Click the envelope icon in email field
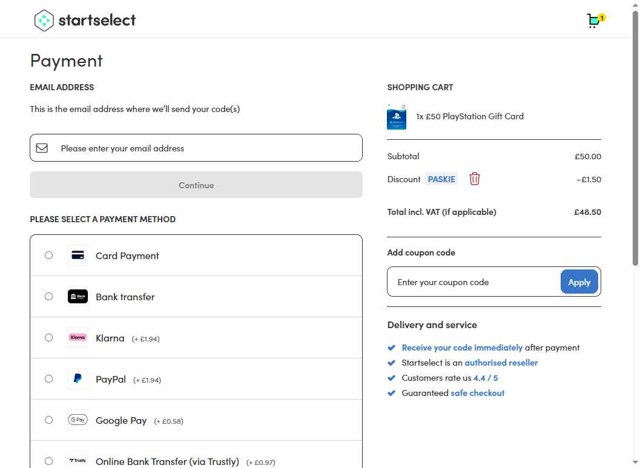Viewport: 640px width, 468px height. click(x=42, y=148)
